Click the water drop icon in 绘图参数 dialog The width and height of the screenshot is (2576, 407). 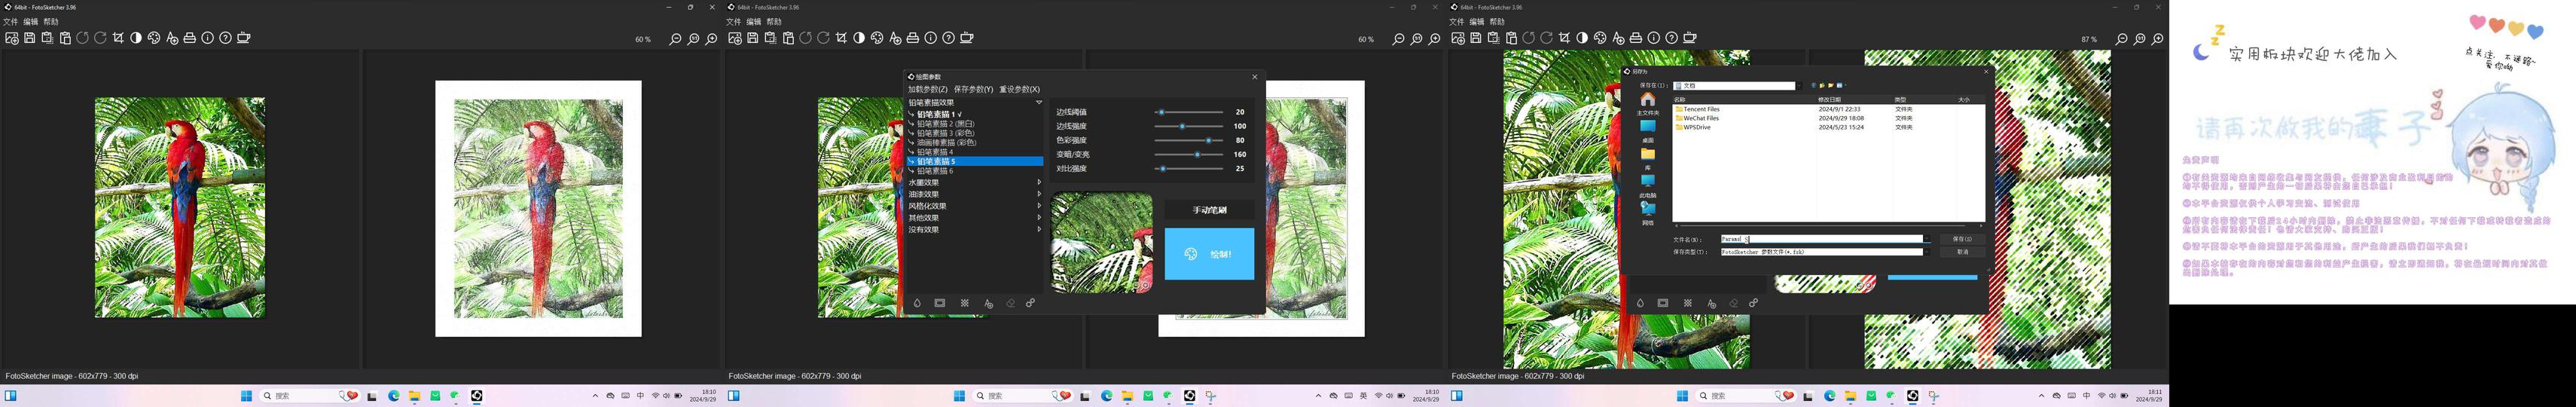tap(916, 303)
